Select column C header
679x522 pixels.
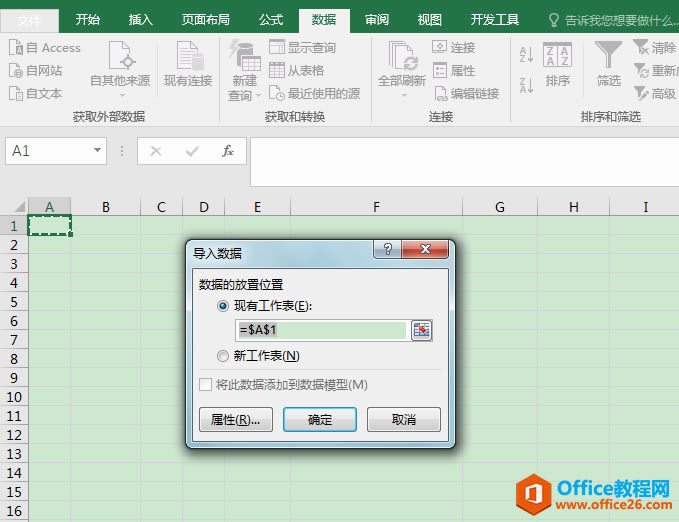[162, 207]
